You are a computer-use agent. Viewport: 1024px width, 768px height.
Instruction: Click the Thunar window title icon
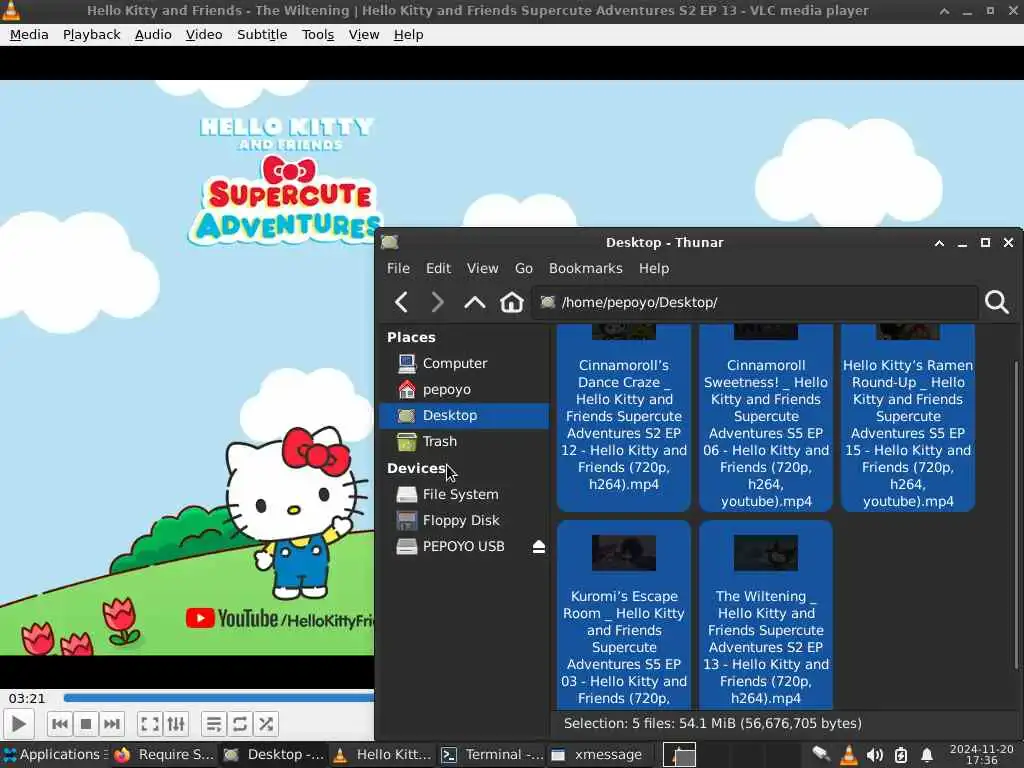coord(390,242)
